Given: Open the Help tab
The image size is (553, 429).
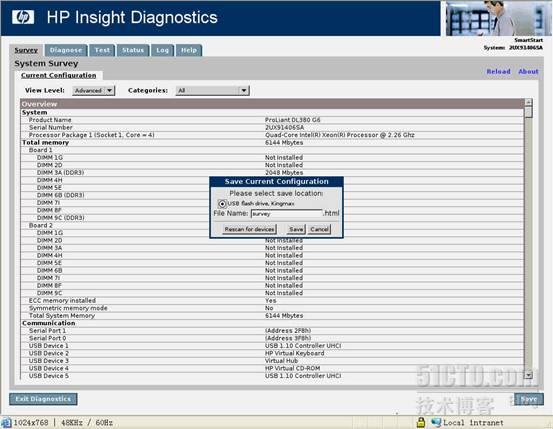Looking at the screenshot, I should [189, 50].
